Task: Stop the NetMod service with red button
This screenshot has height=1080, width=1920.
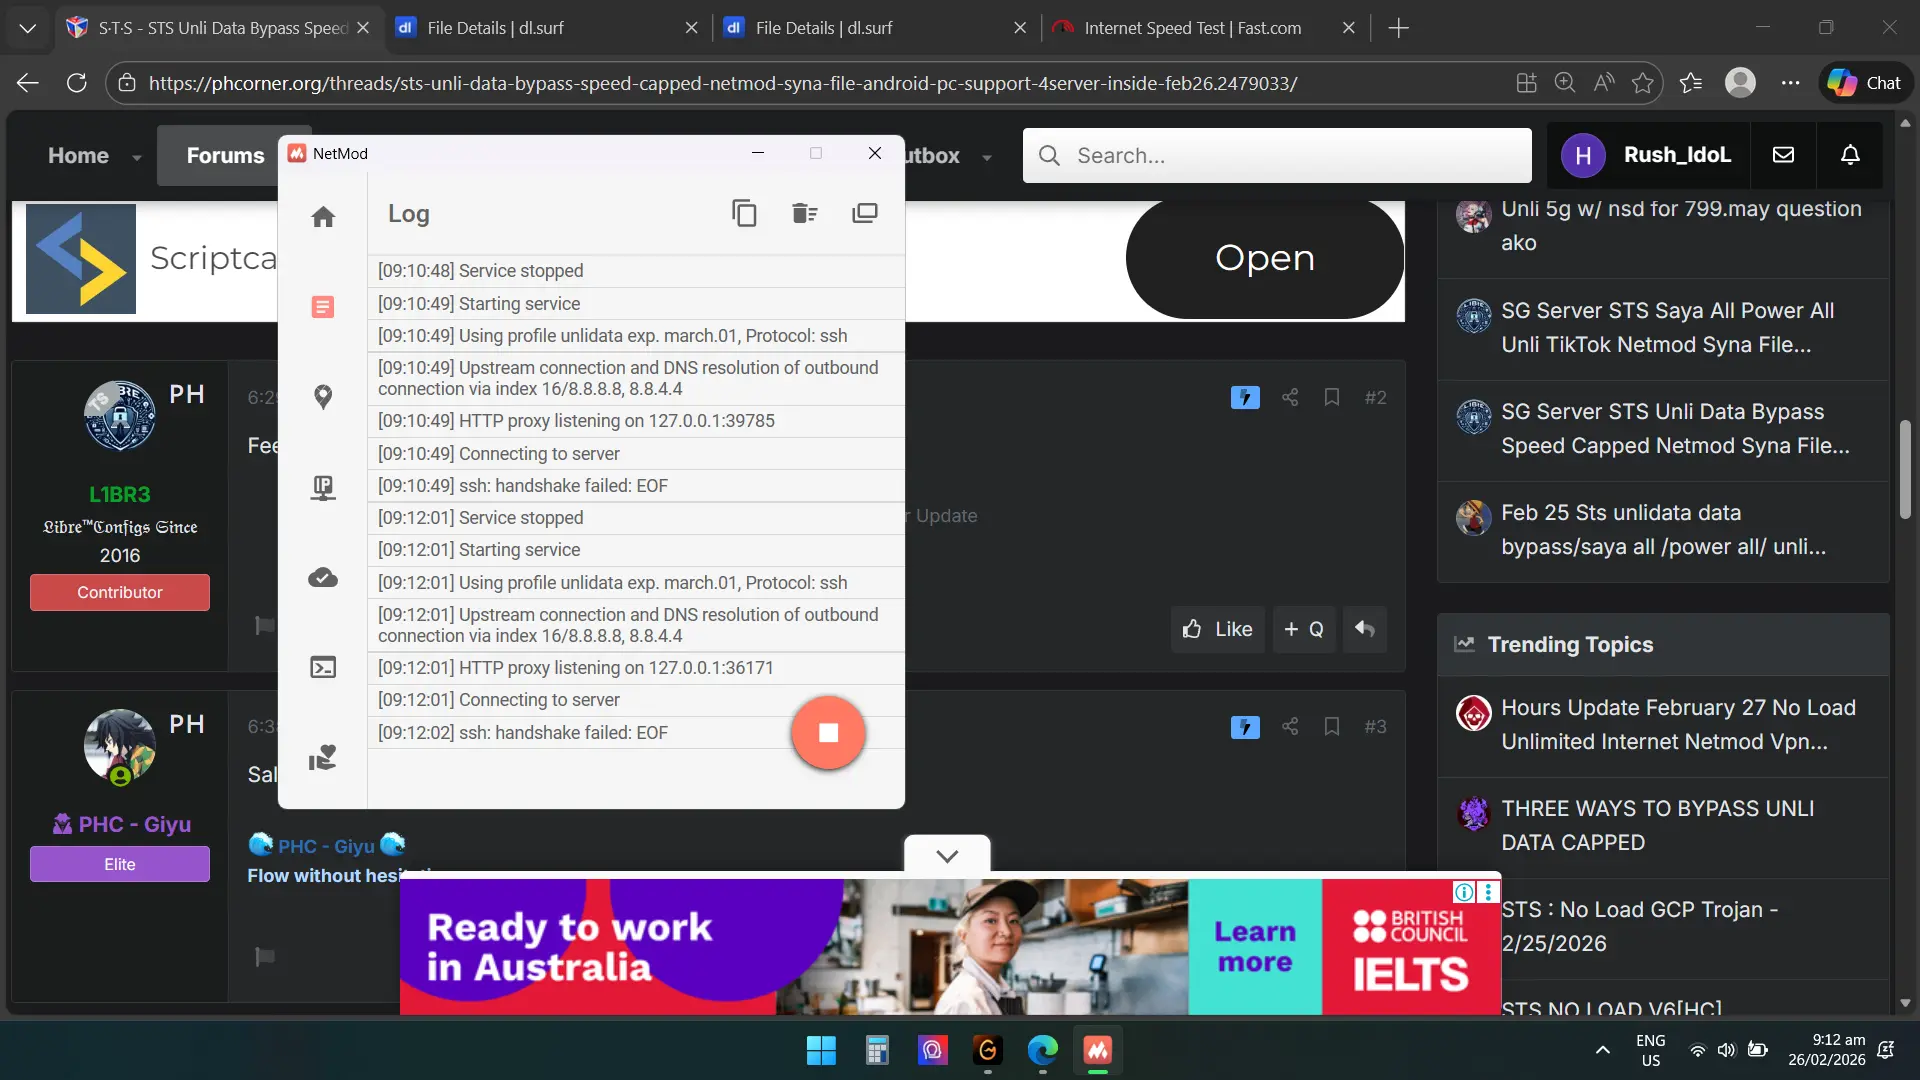Action: [828, 732]
